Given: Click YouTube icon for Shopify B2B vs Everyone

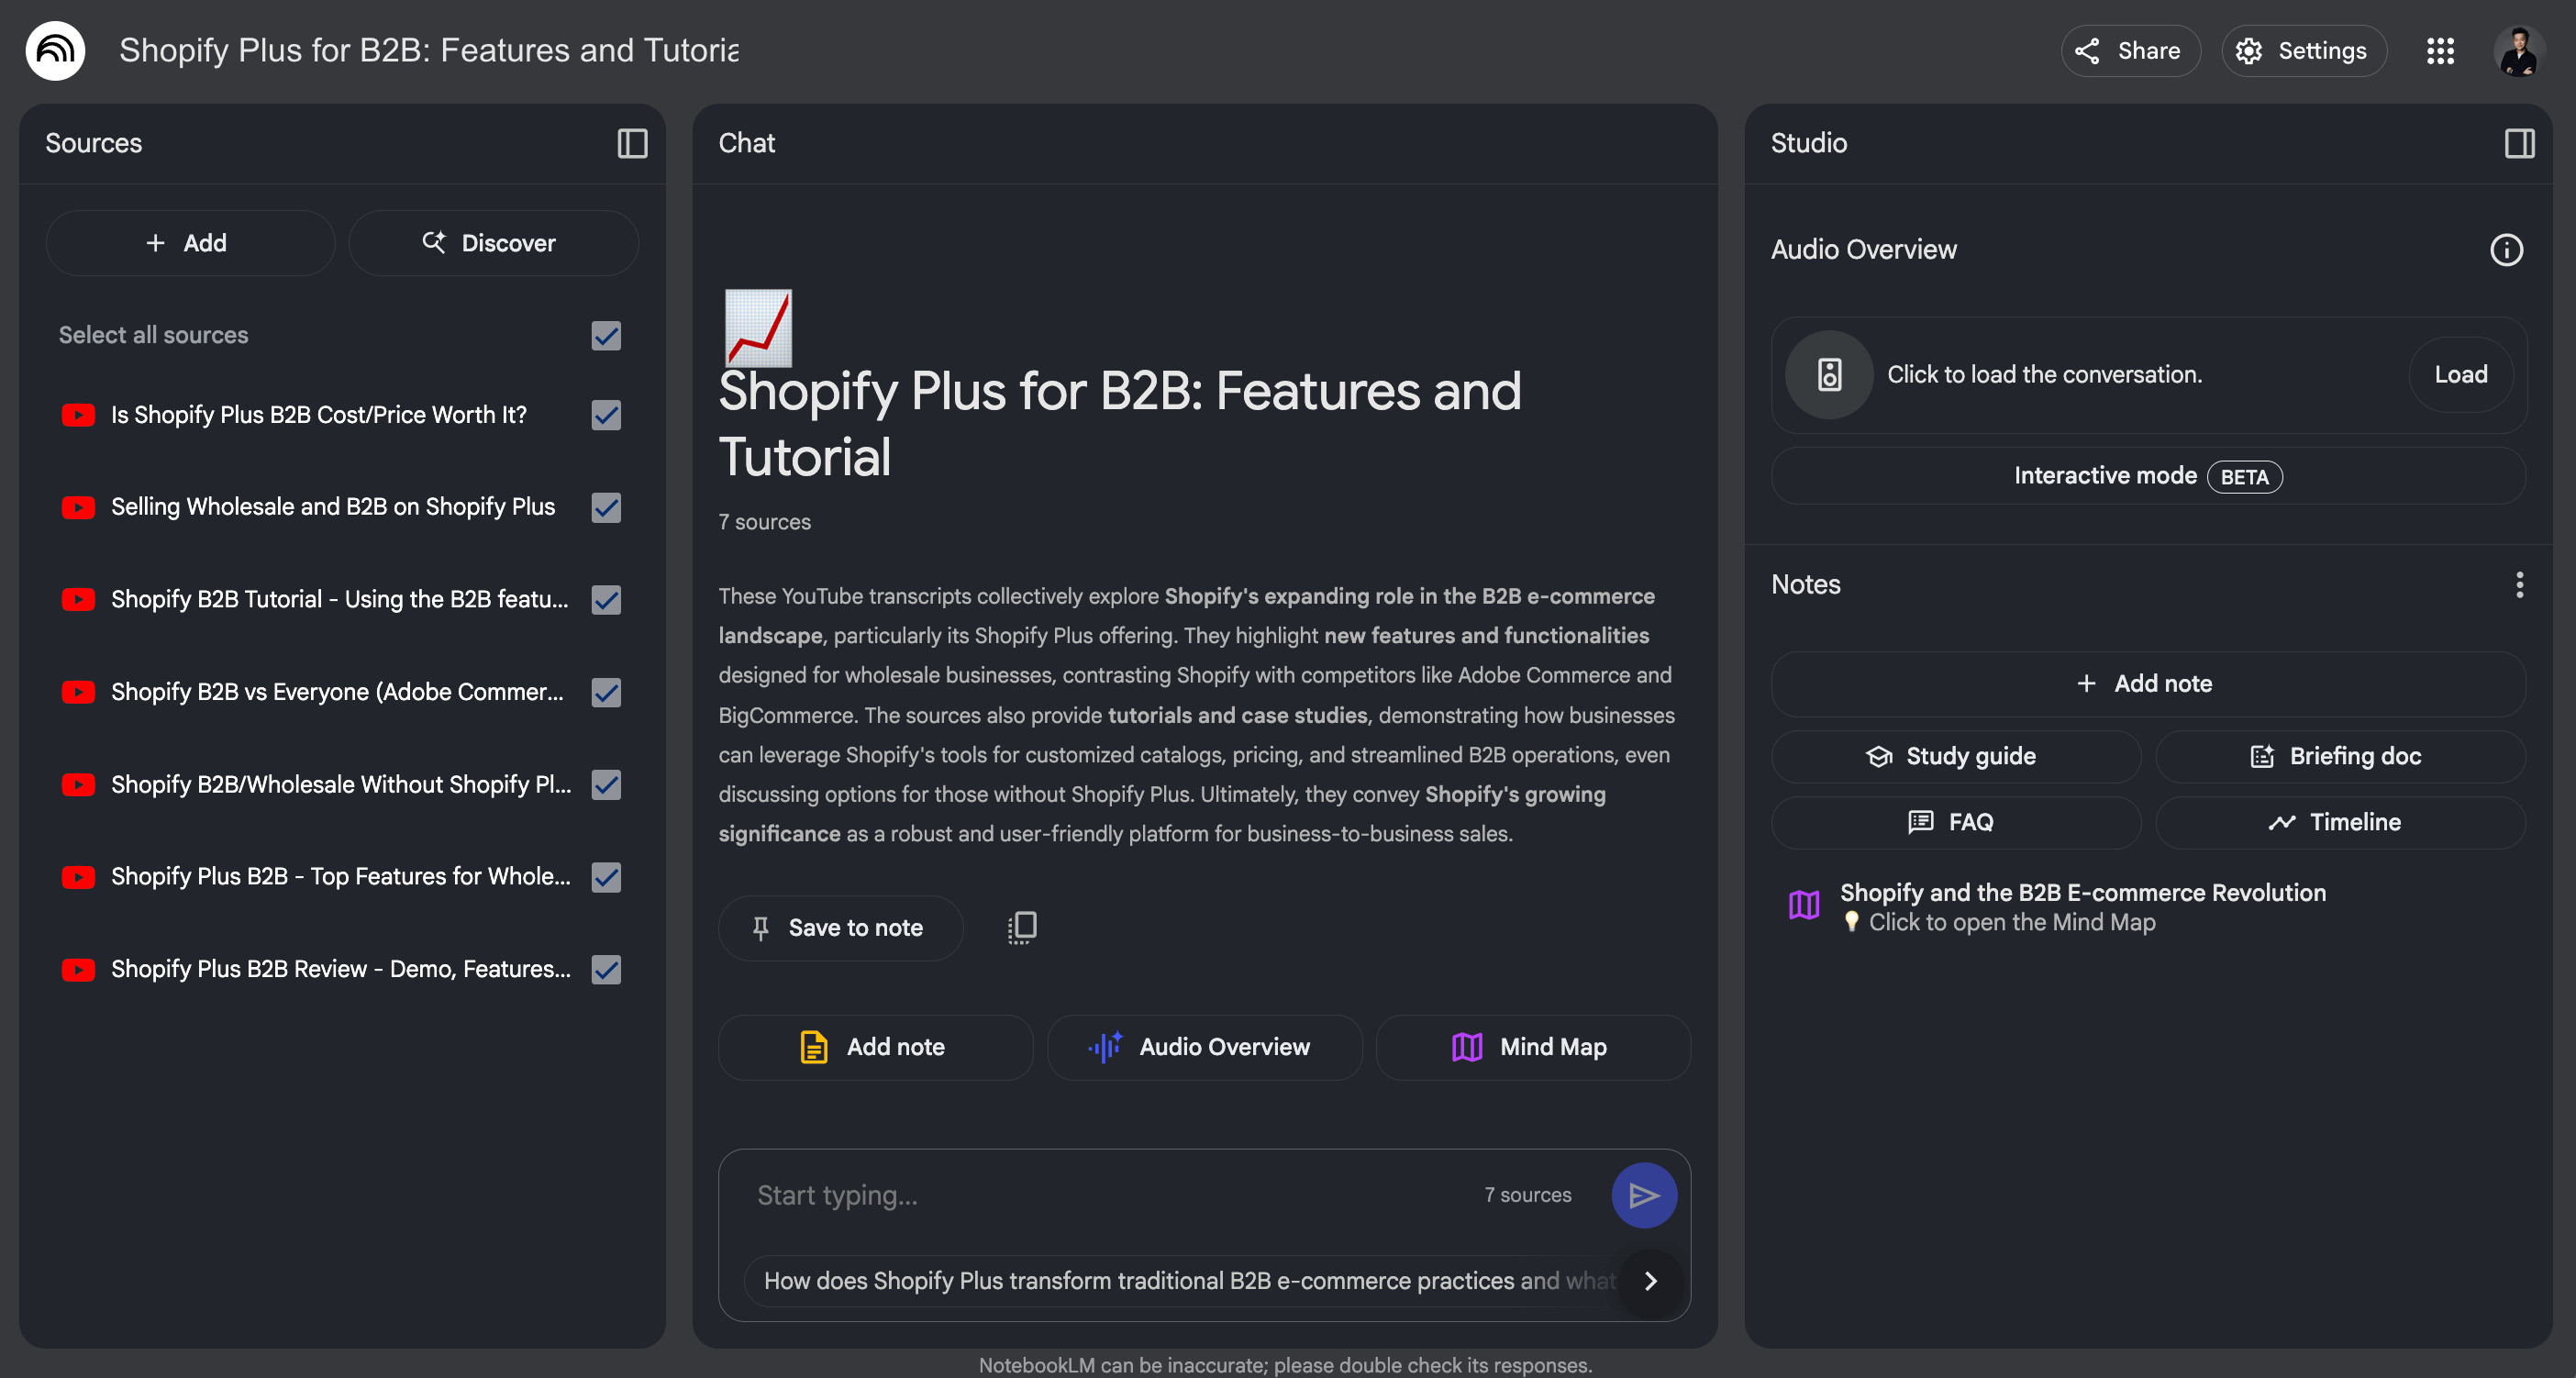Looking at the screenshot, I should tap(78, 692).
